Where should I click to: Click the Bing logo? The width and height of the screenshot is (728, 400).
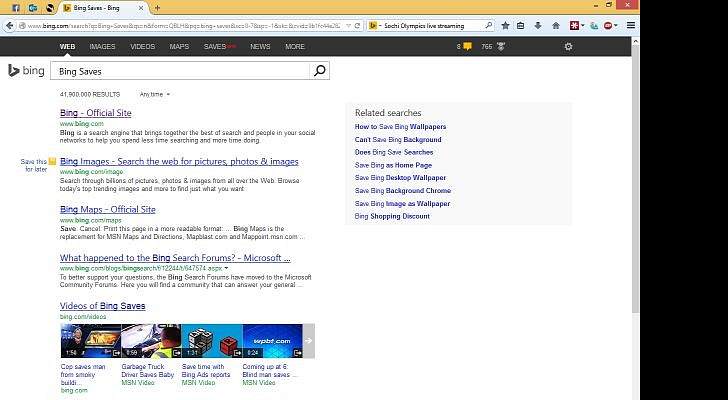point(25,71)
